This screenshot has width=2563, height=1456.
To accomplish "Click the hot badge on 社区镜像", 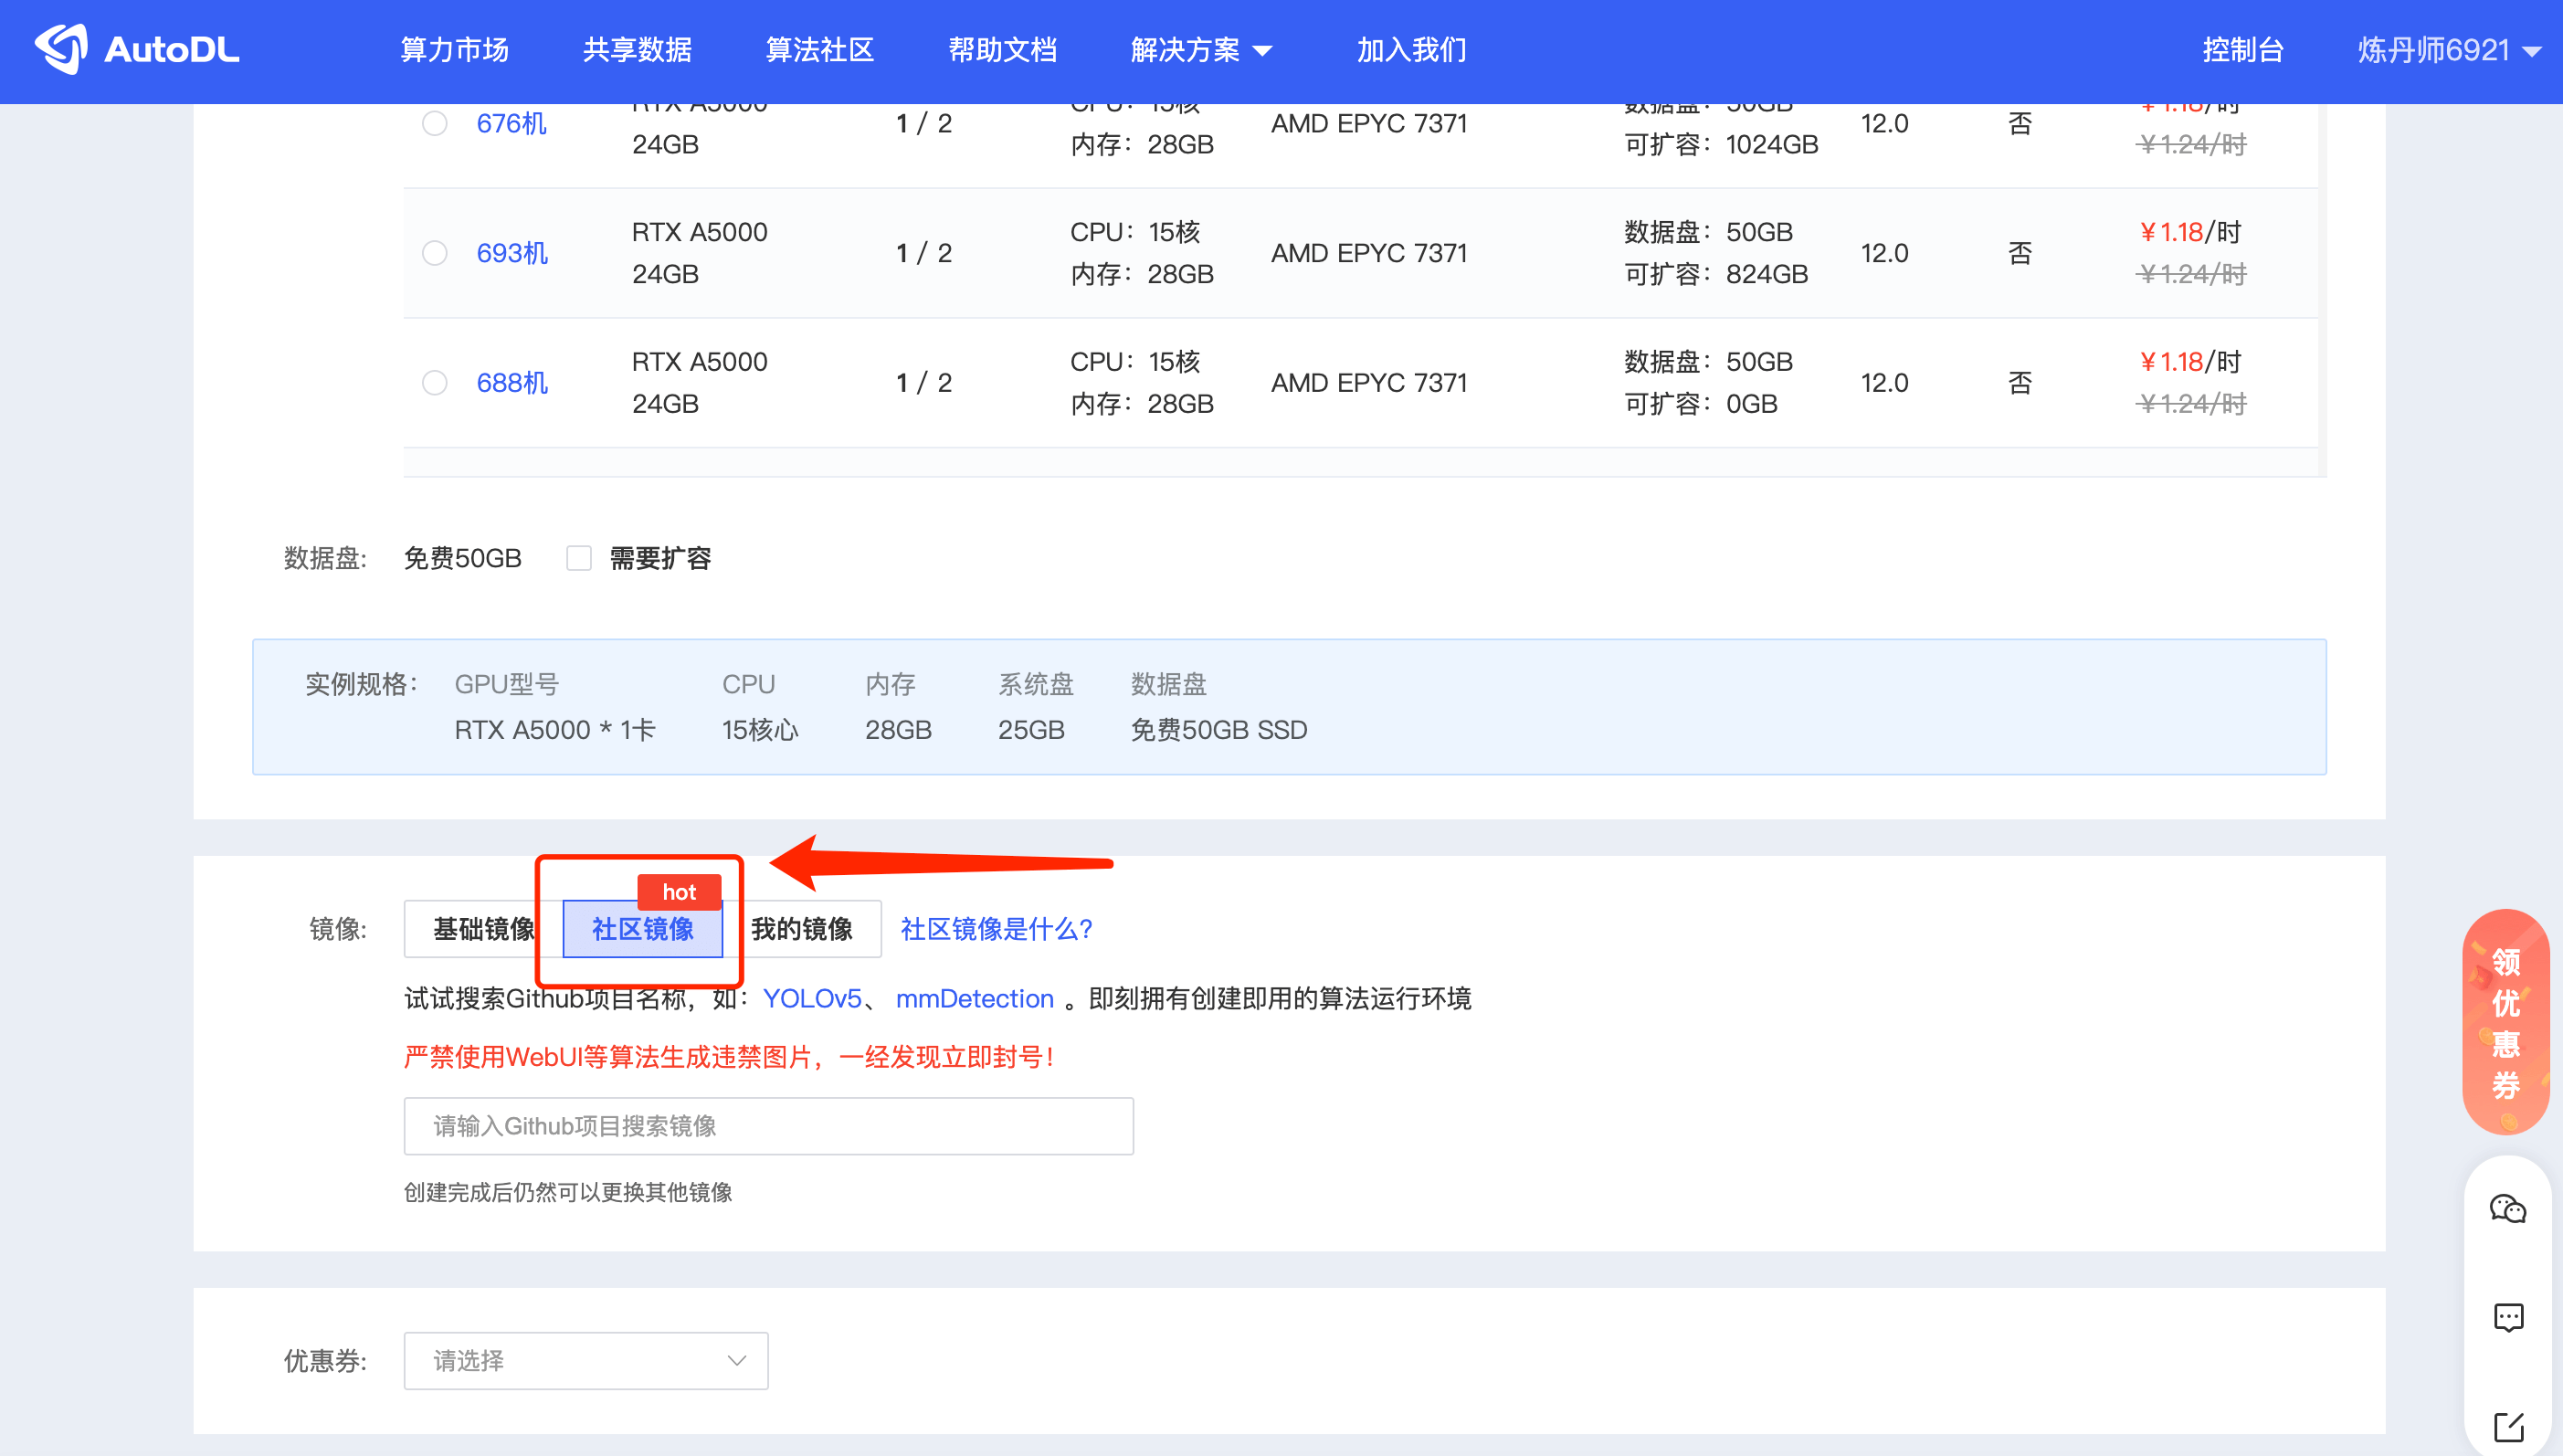I will coord(679,892).
